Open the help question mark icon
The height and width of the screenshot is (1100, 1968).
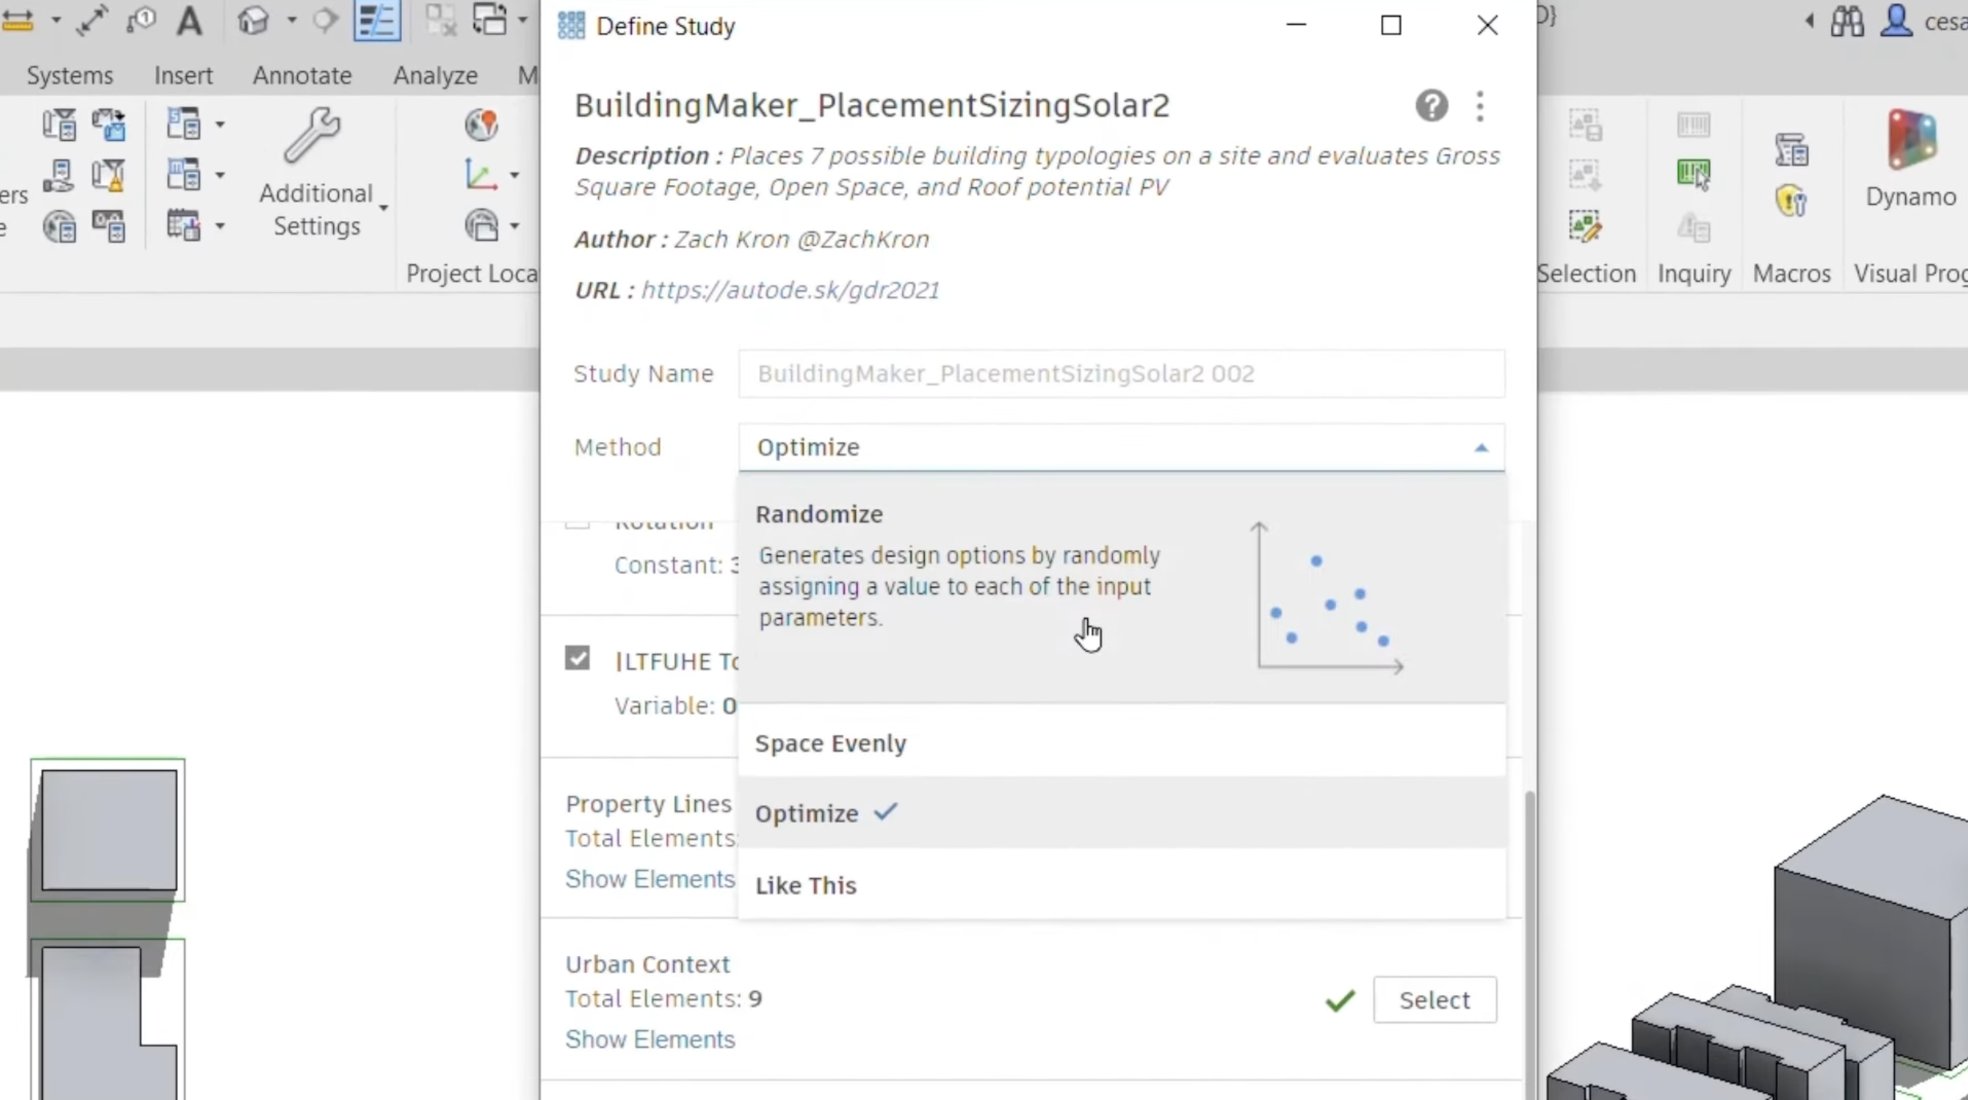coord(1431,105)
